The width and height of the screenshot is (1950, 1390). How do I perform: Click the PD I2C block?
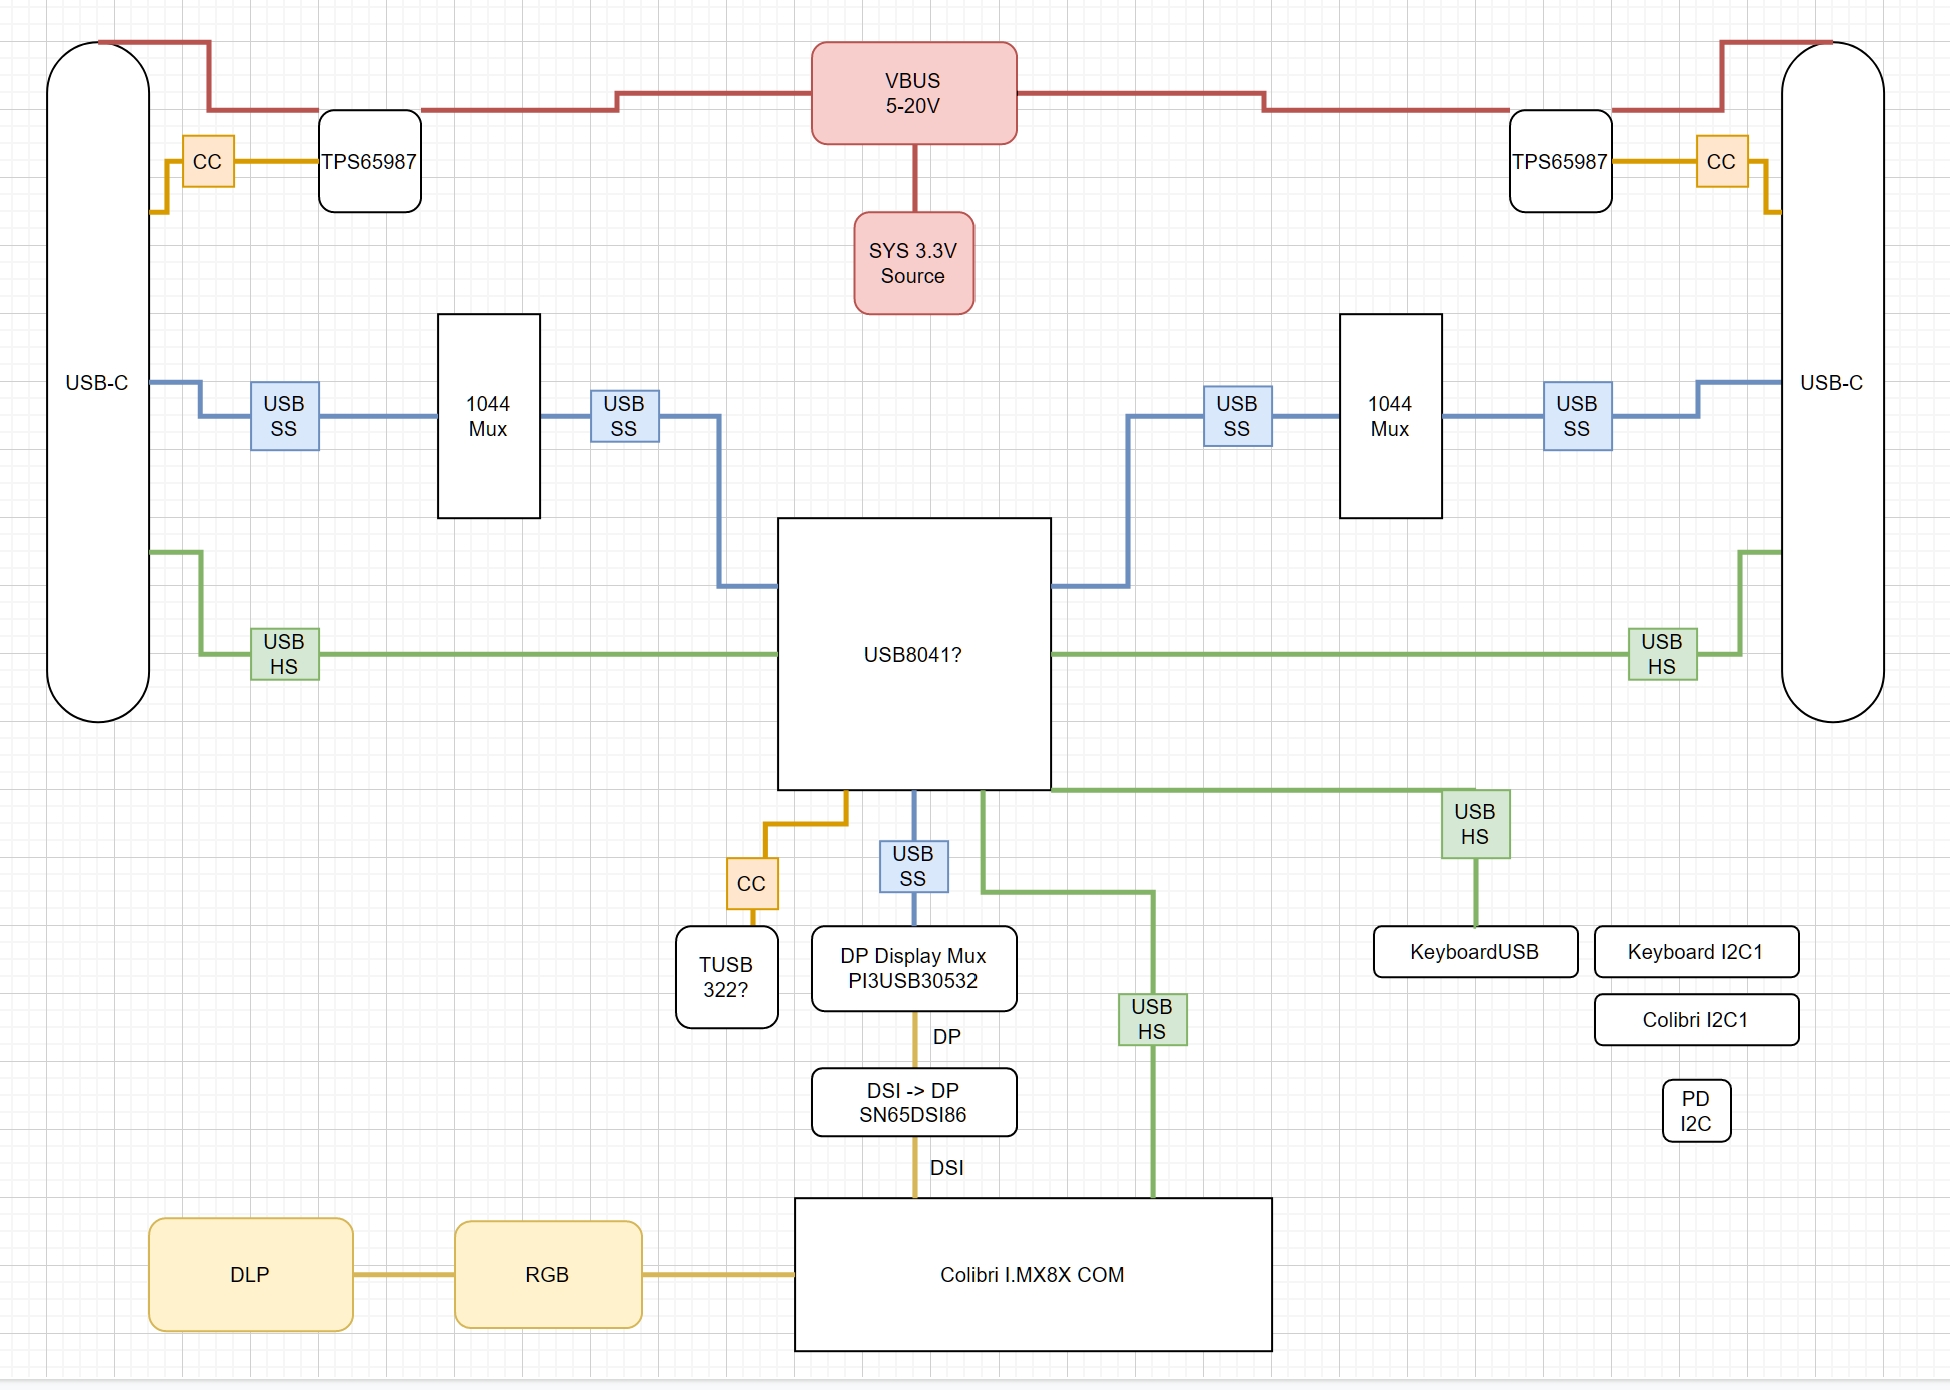coord(1696,1111)
